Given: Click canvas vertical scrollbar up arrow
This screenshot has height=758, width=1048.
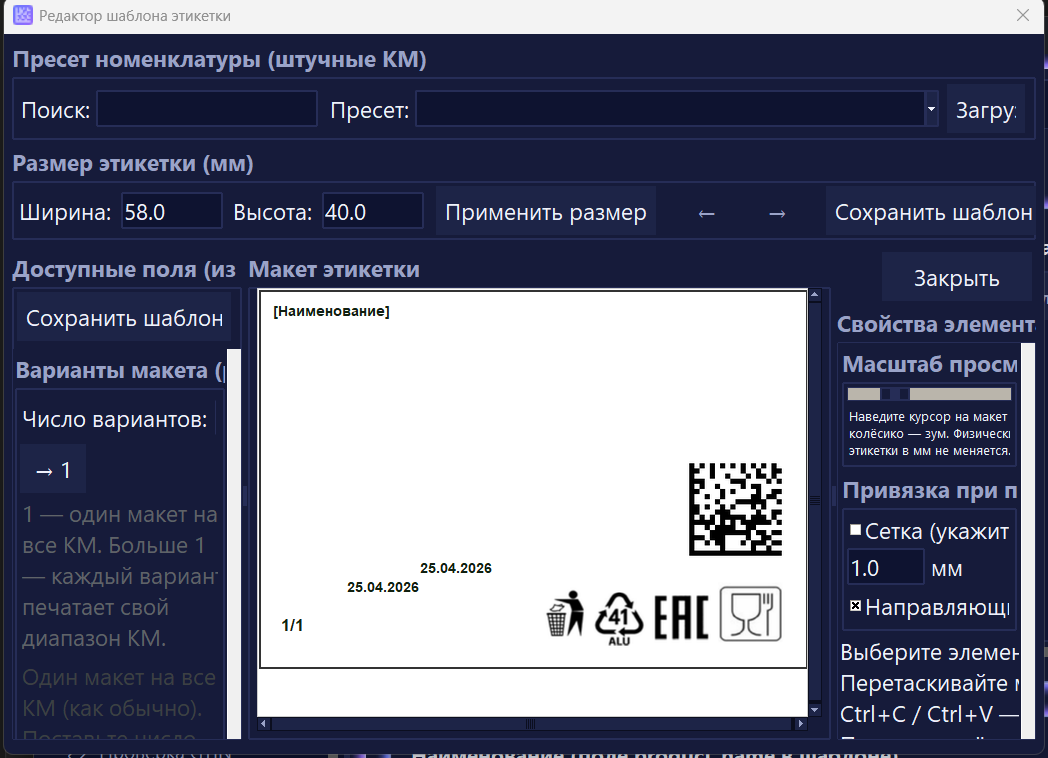Looking at the screenshot, I should (815, 295).
